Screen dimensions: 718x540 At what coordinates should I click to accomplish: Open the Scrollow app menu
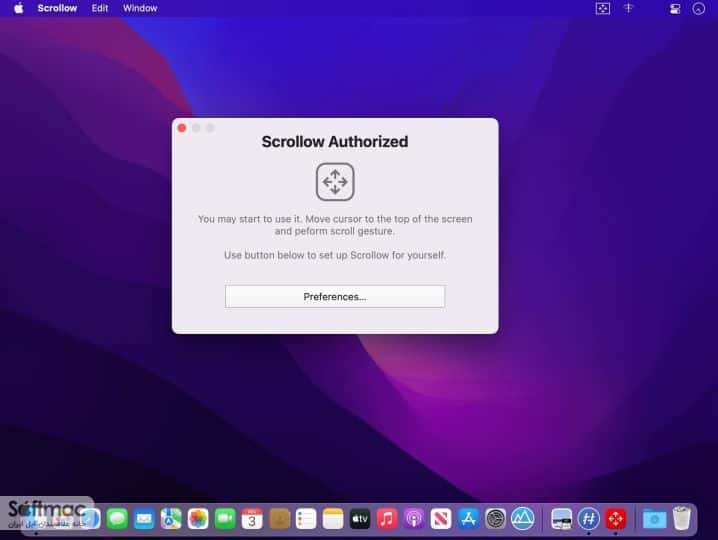pyautogui.click(x=57, y=8)
